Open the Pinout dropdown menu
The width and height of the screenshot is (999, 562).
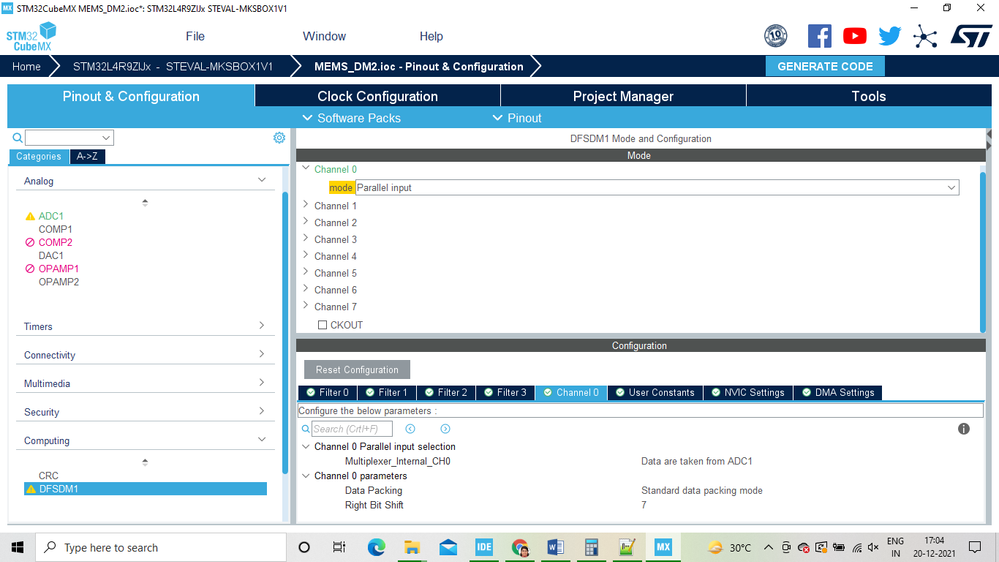pyautogui.click(x=517, y=118)
